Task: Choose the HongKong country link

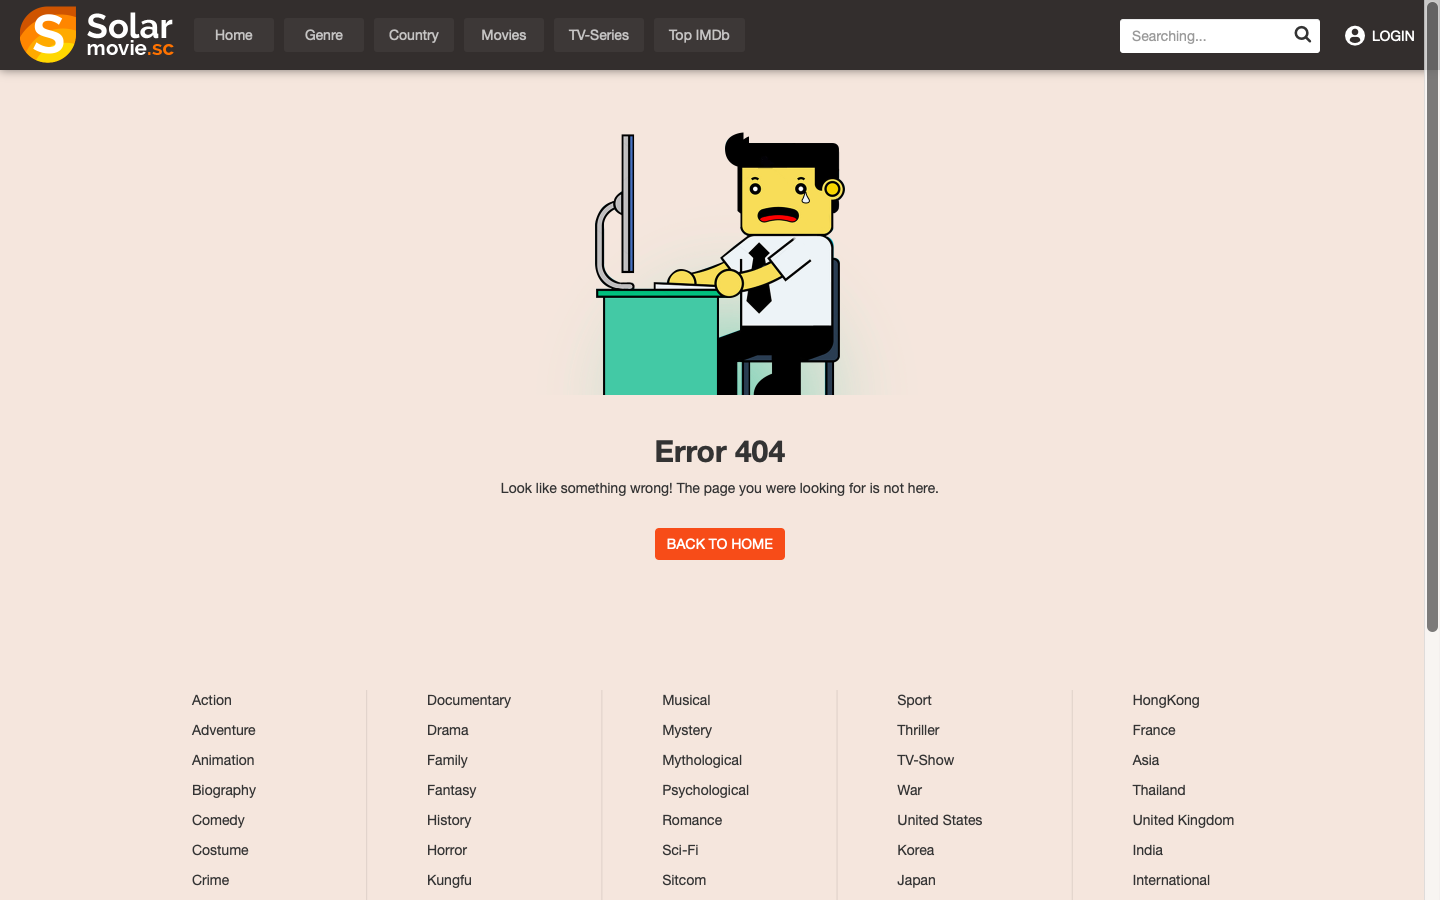Action: click(1165, 700)
